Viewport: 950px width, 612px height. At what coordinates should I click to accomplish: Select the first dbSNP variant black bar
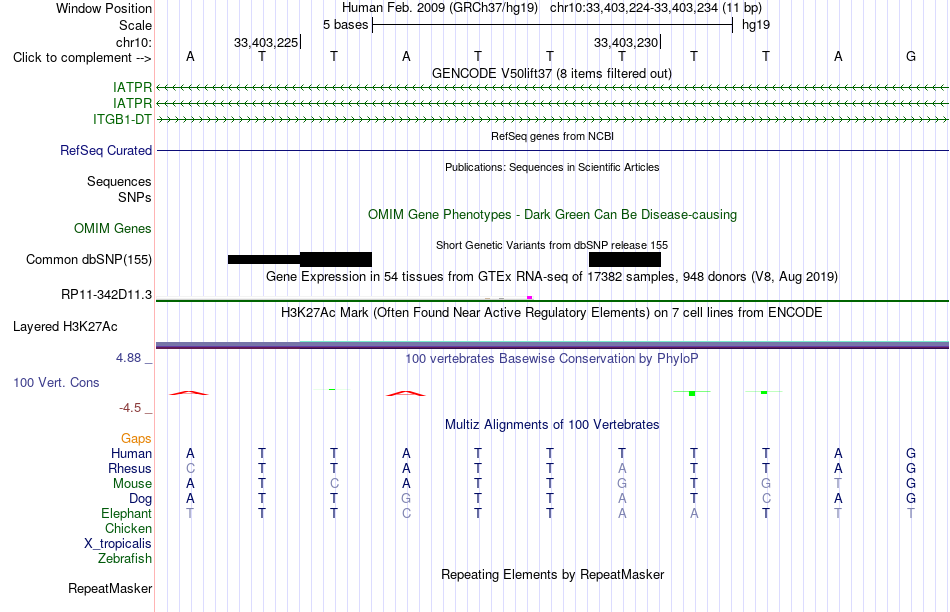click(x=300, y=259)
